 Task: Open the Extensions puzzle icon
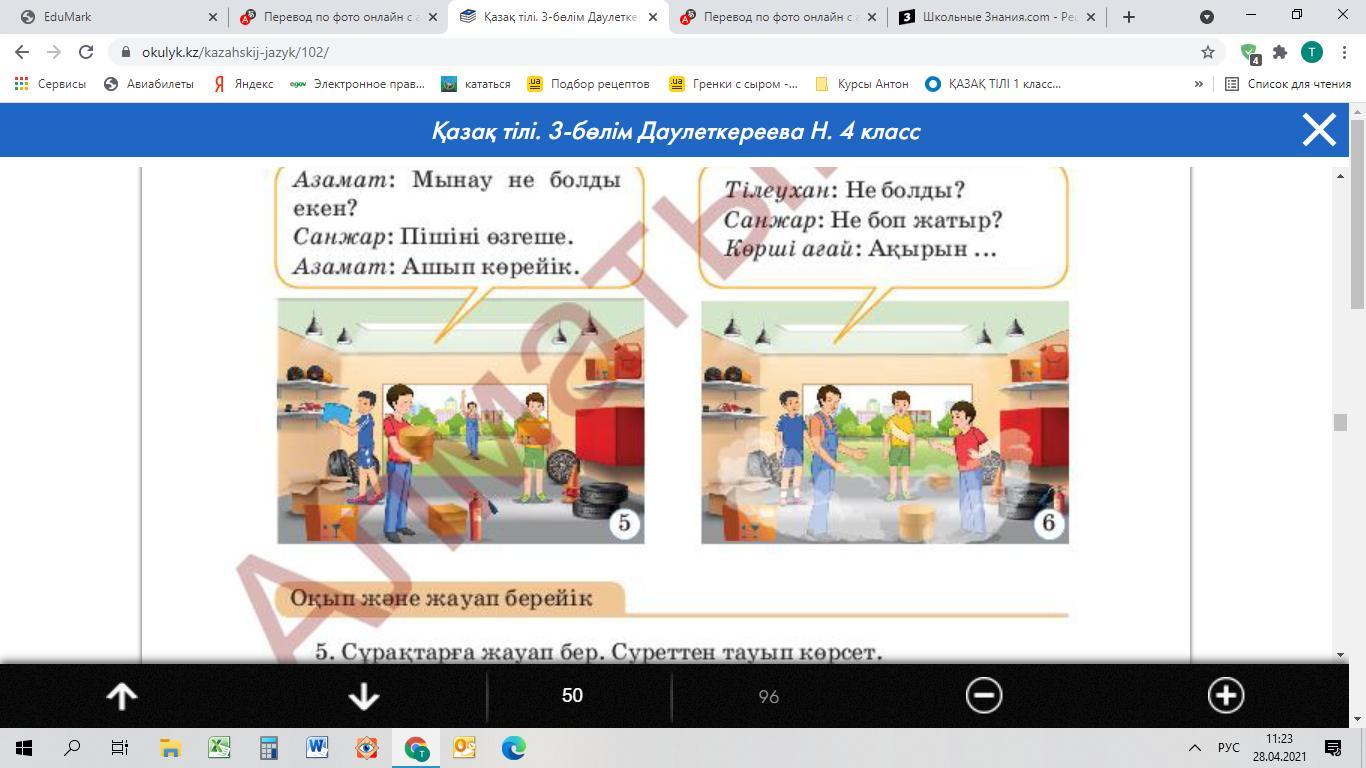point(1280,52)
